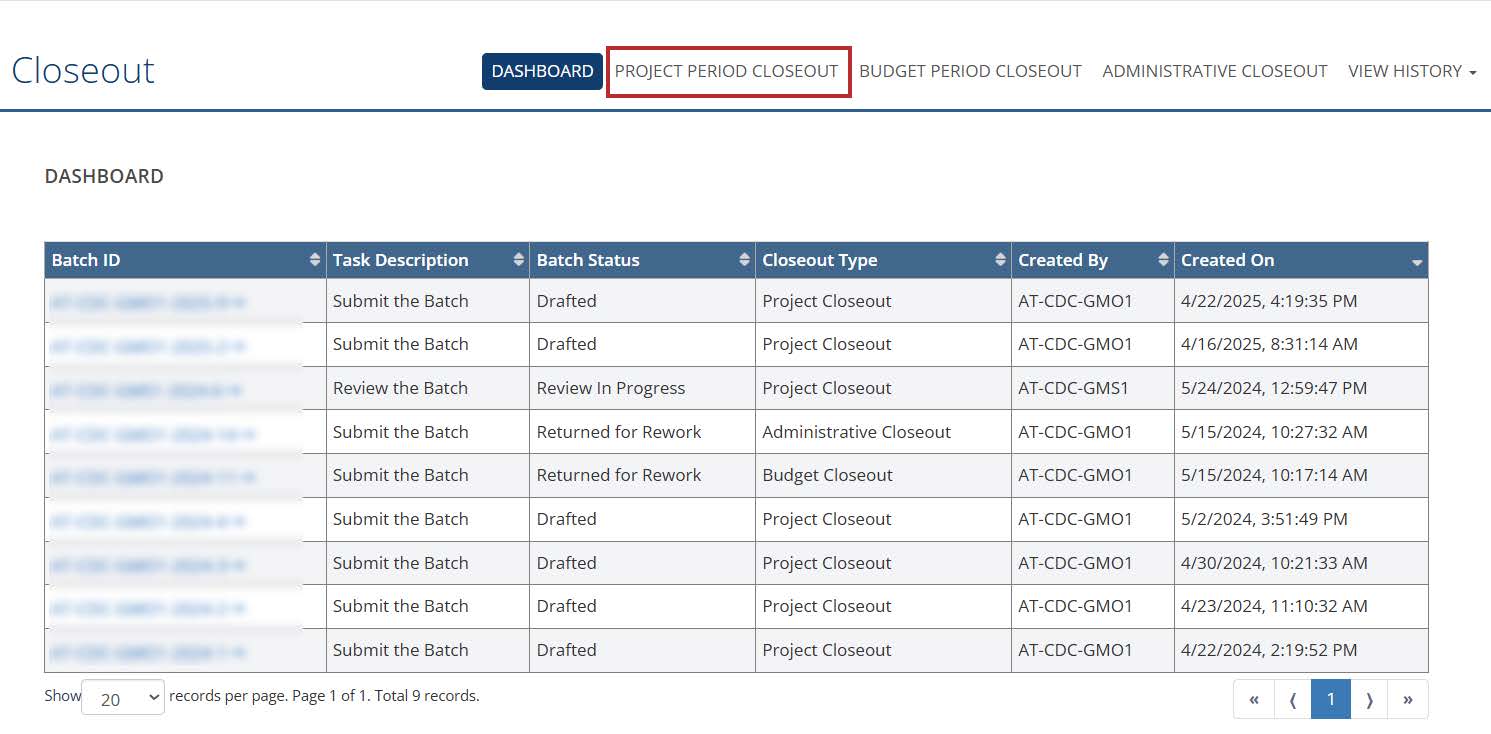This screenshot has width=1491, height=734.
Task: Jump to last page double-chevron
Action: coord(1407,699)
